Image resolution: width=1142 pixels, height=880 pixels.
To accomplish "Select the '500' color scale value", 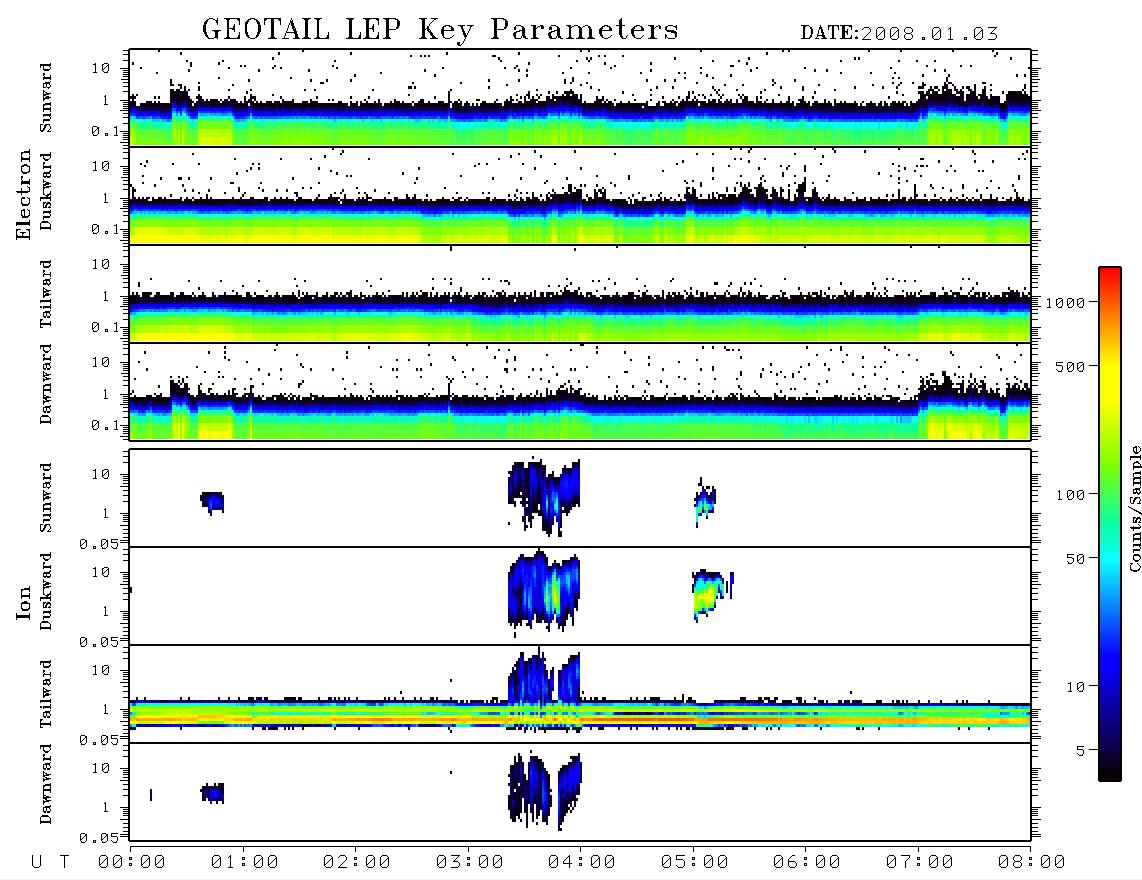I will click(1070, 366).
